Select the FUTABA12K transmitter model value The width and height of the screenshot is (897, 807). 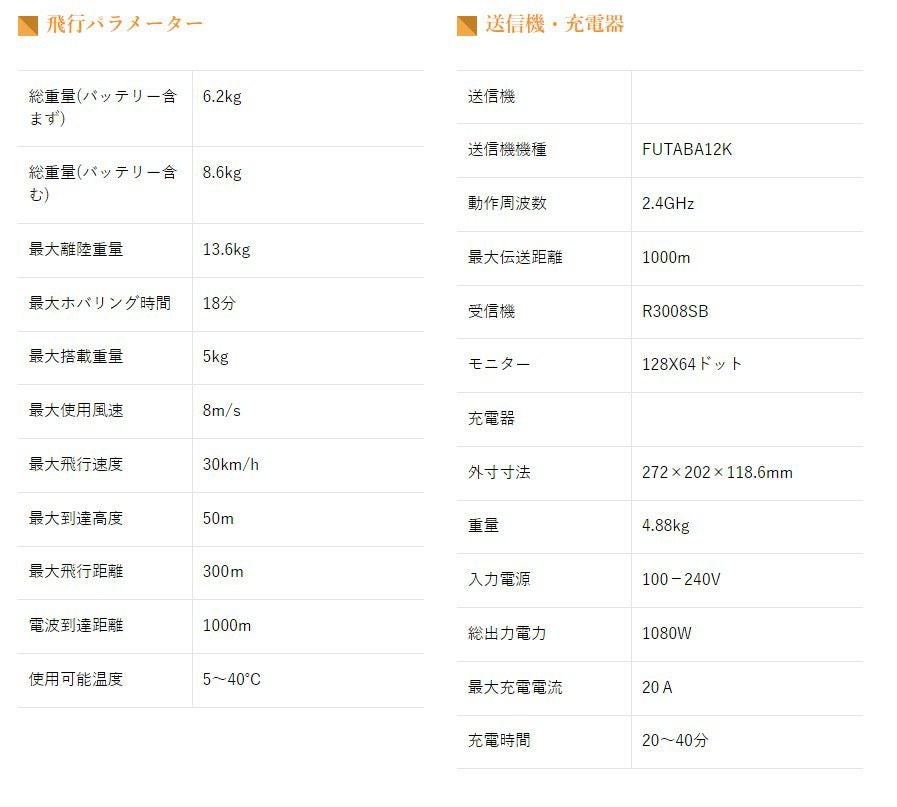pos(687,150)
